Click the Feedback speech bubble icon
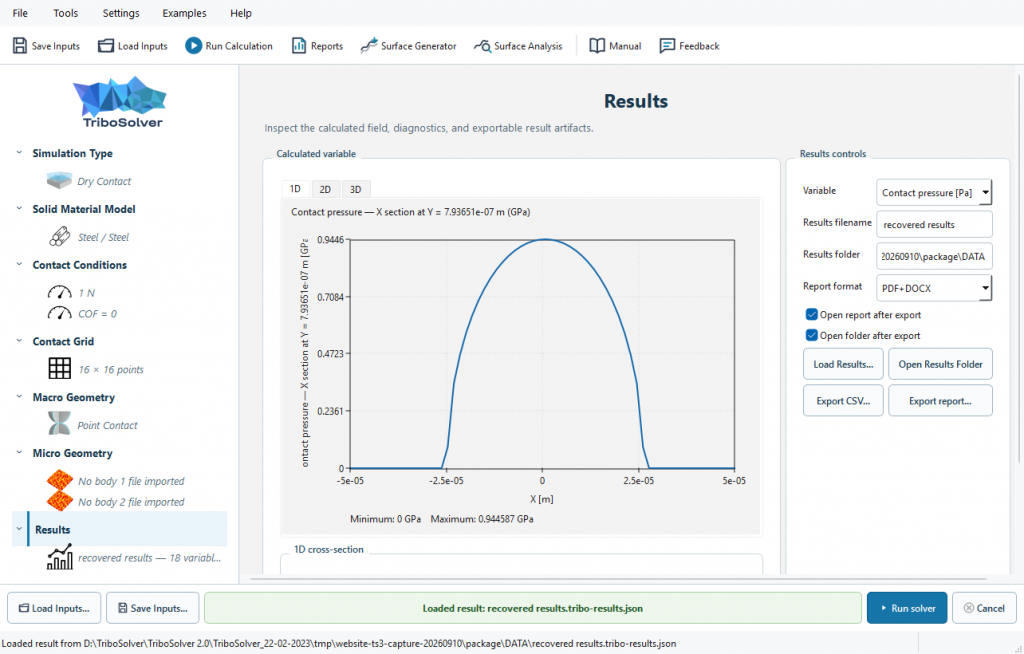1024x654 pixels. (667, 46)
